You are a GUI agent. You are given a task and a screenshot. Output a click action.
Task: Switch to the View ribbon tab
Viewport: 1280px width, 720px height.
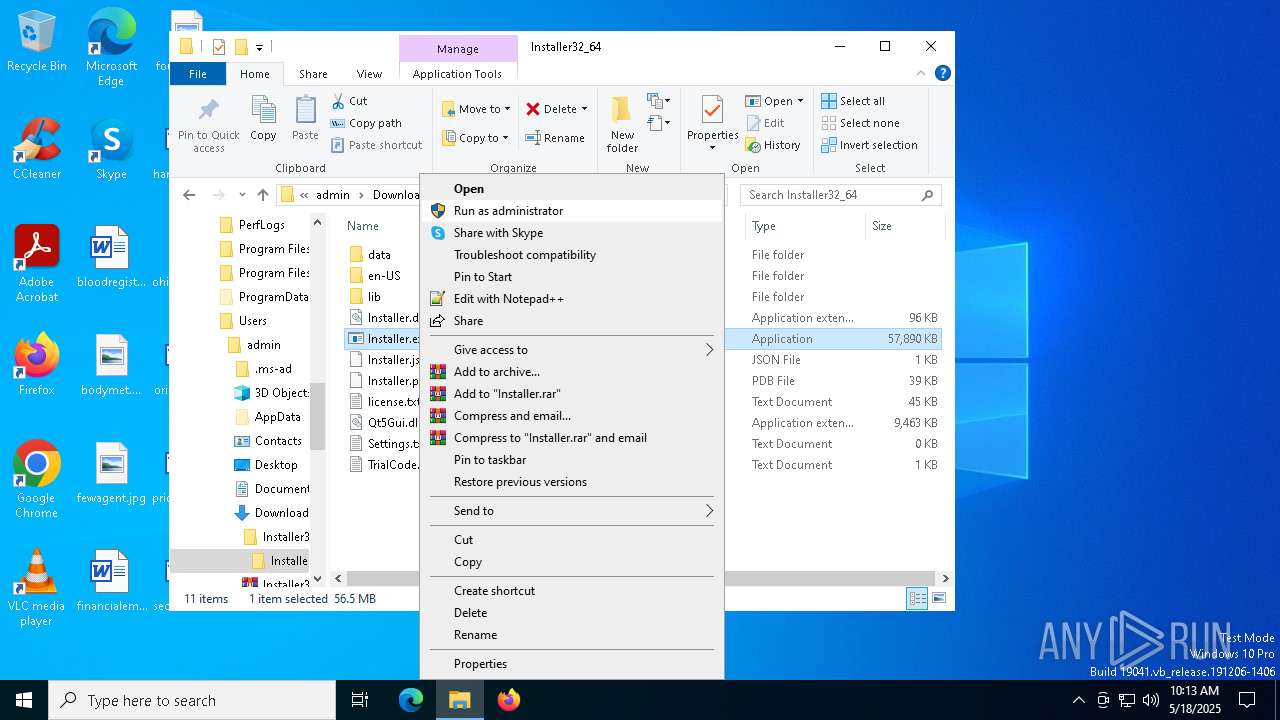pos(369,74)
